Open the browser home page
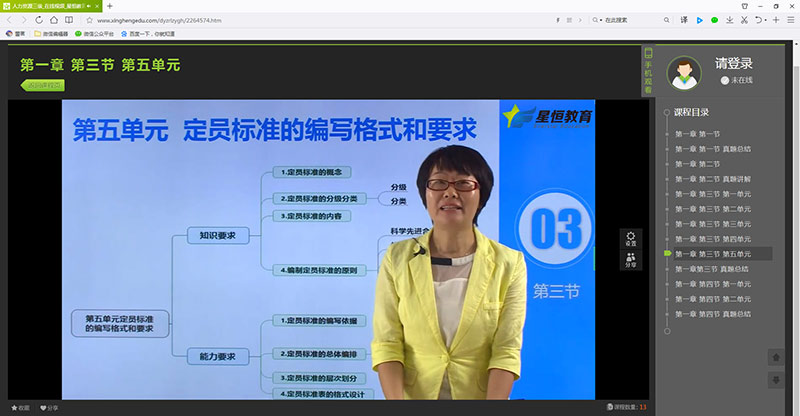This screenshot has width=800, height=416. tap(54, 20)
